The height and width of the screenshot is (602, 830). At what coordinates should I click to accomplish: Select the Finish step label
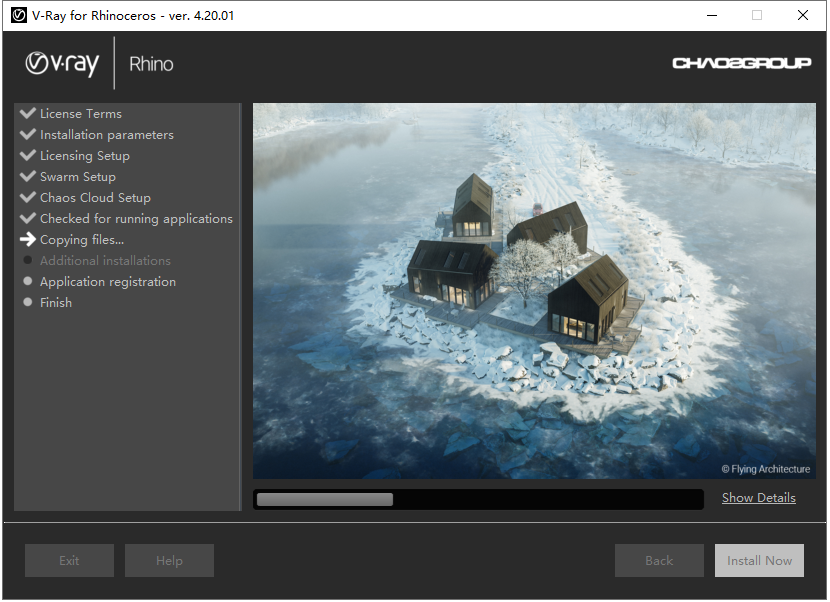(56, 302)
